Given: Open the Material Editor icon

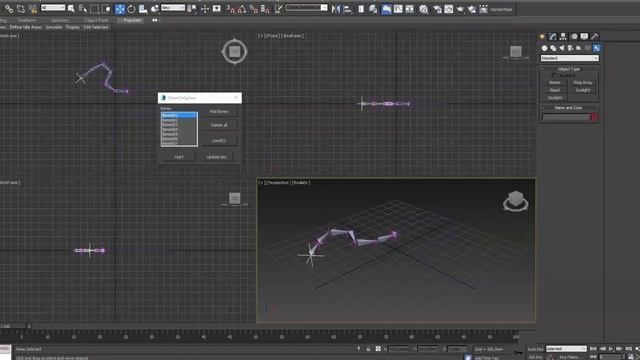Looking at the screenshot, I should [x=424, y=9].
